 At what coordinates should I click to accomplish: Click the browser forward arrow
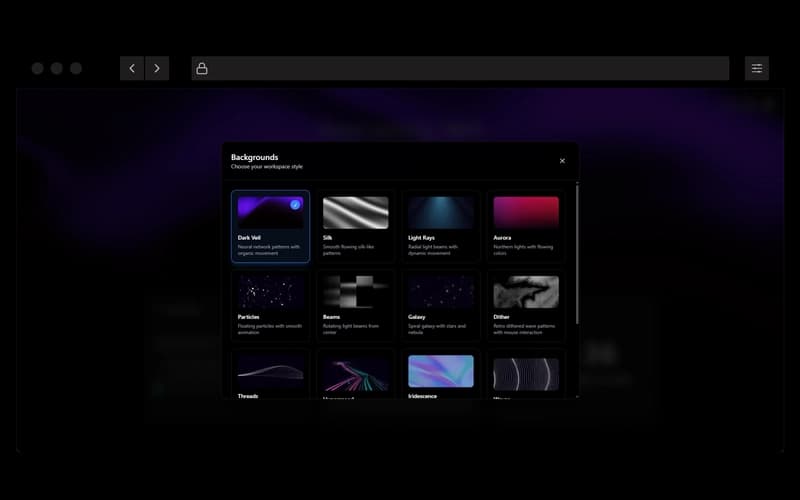click(x=157, y=68)
